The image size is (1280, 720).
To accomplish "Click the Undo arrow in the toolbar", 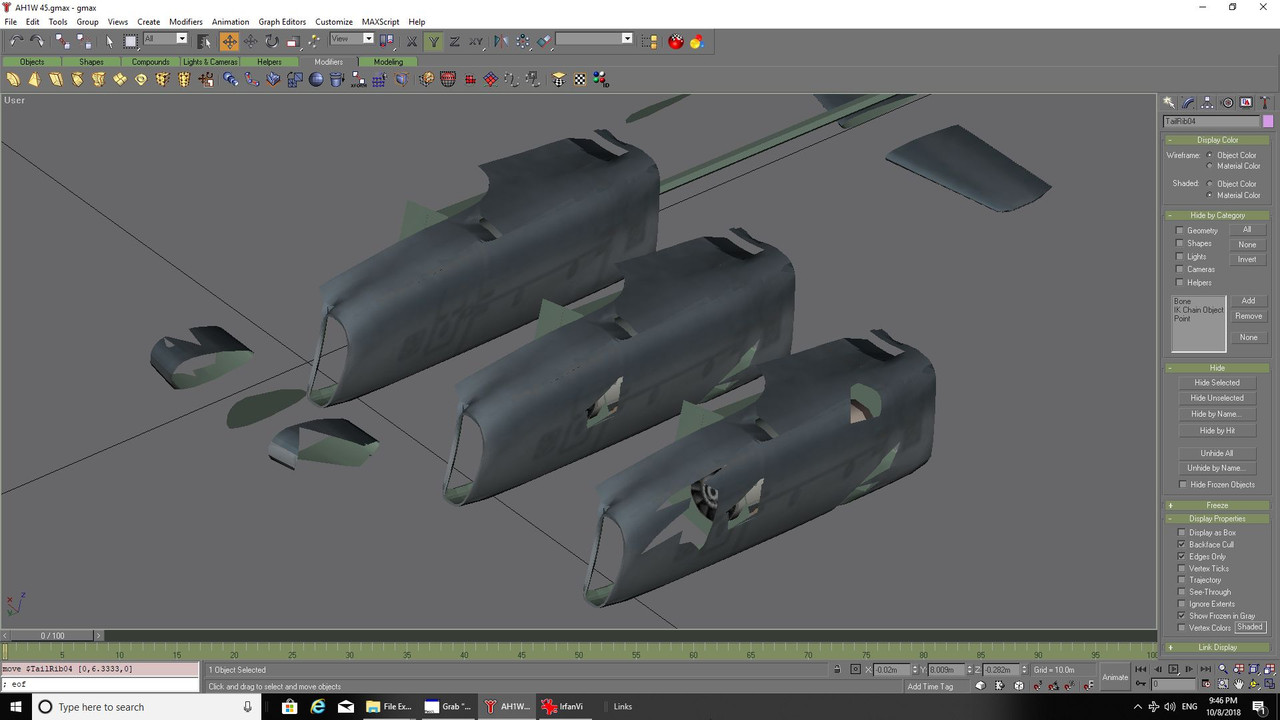I will (x=16, y=41).
